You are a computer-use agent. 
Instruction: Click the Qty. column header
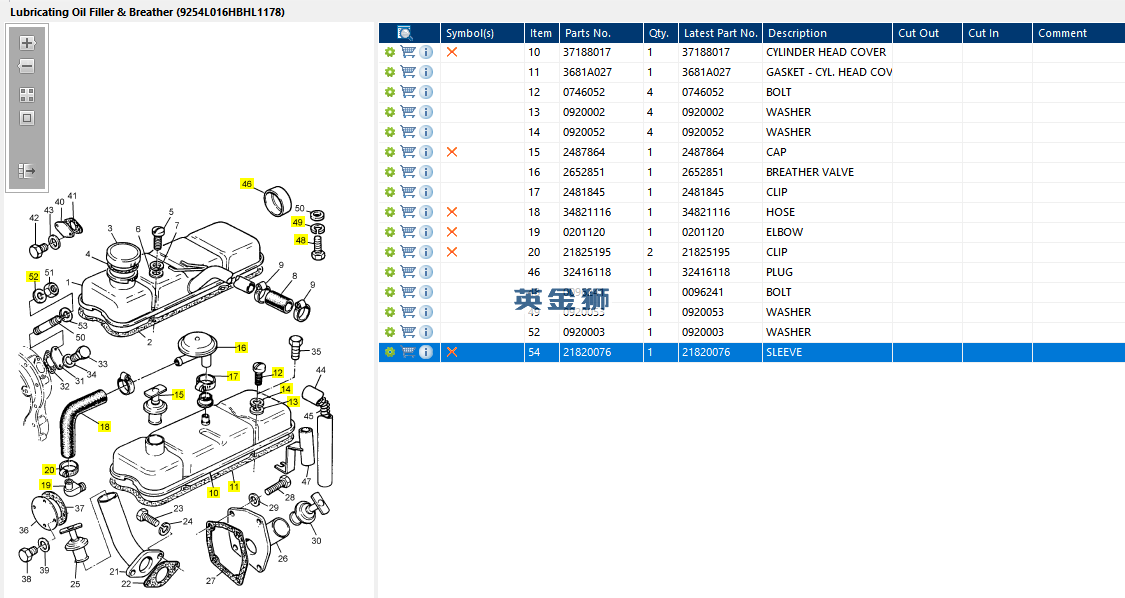pyautogui.click(x=661, y=33)
